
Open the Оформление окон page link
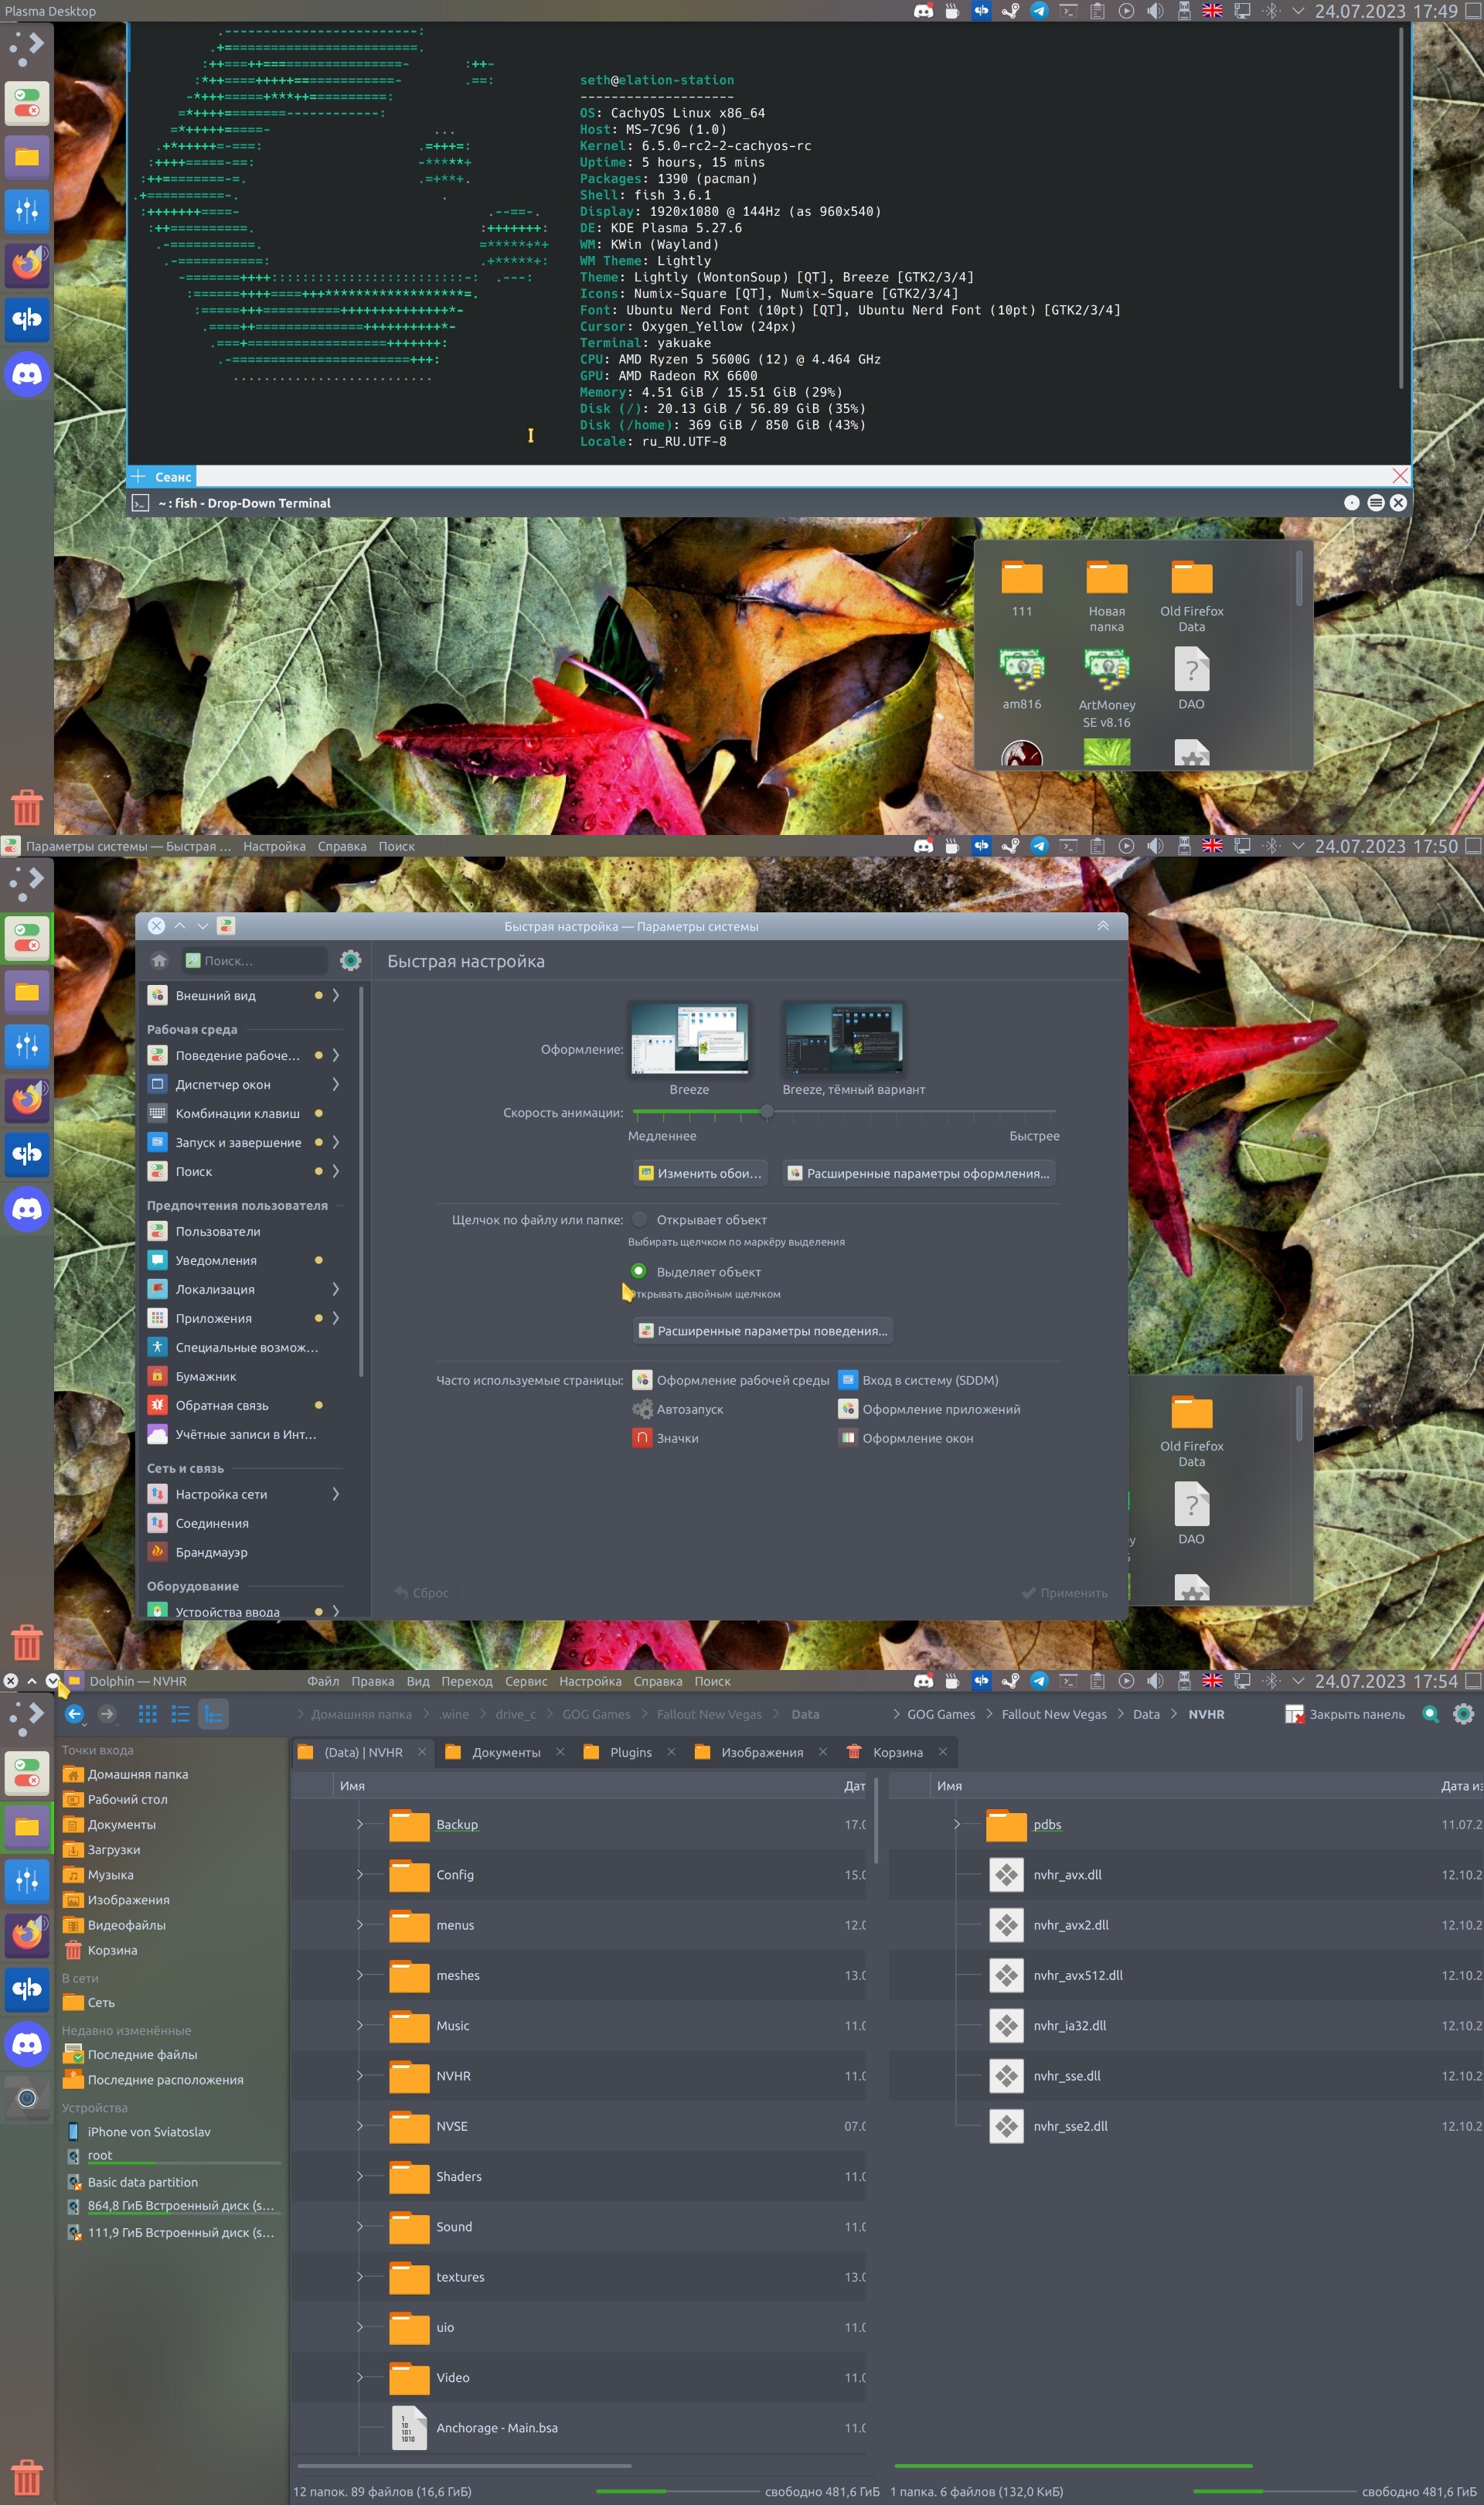(x=906, y=1438)
